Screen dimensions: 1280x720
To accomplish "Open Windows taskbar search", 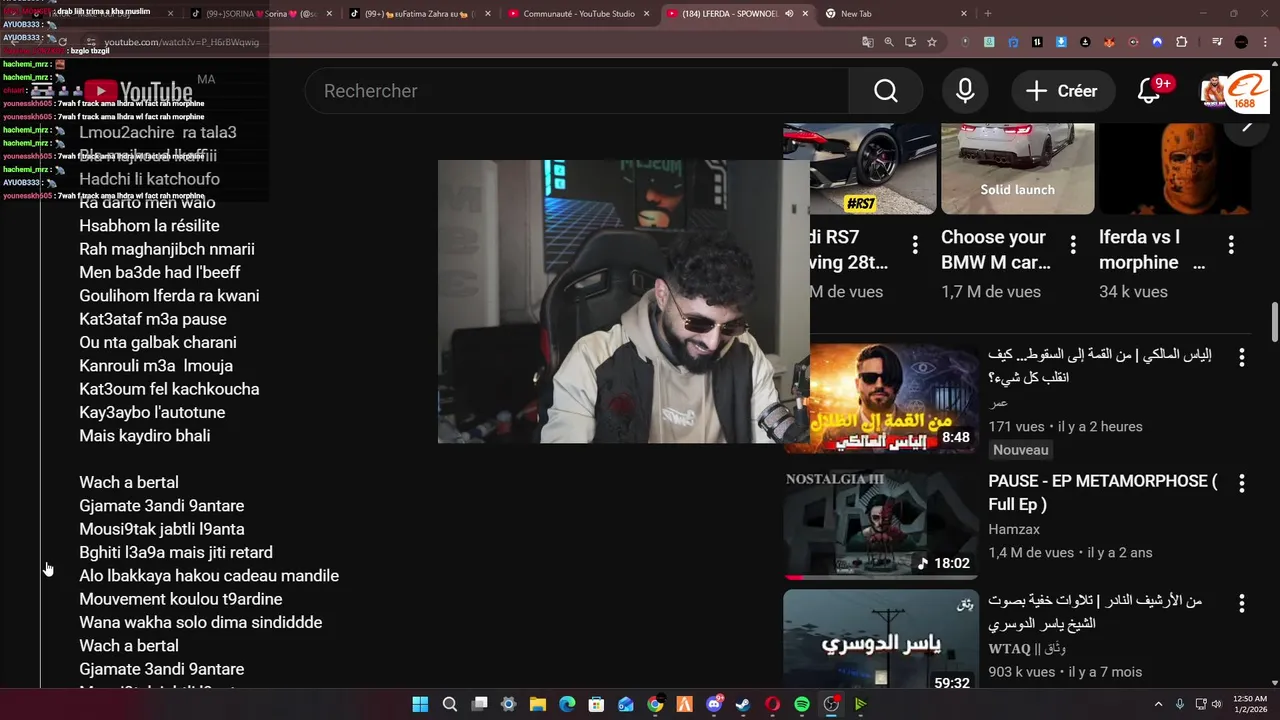I will click(x=450, y=705).
